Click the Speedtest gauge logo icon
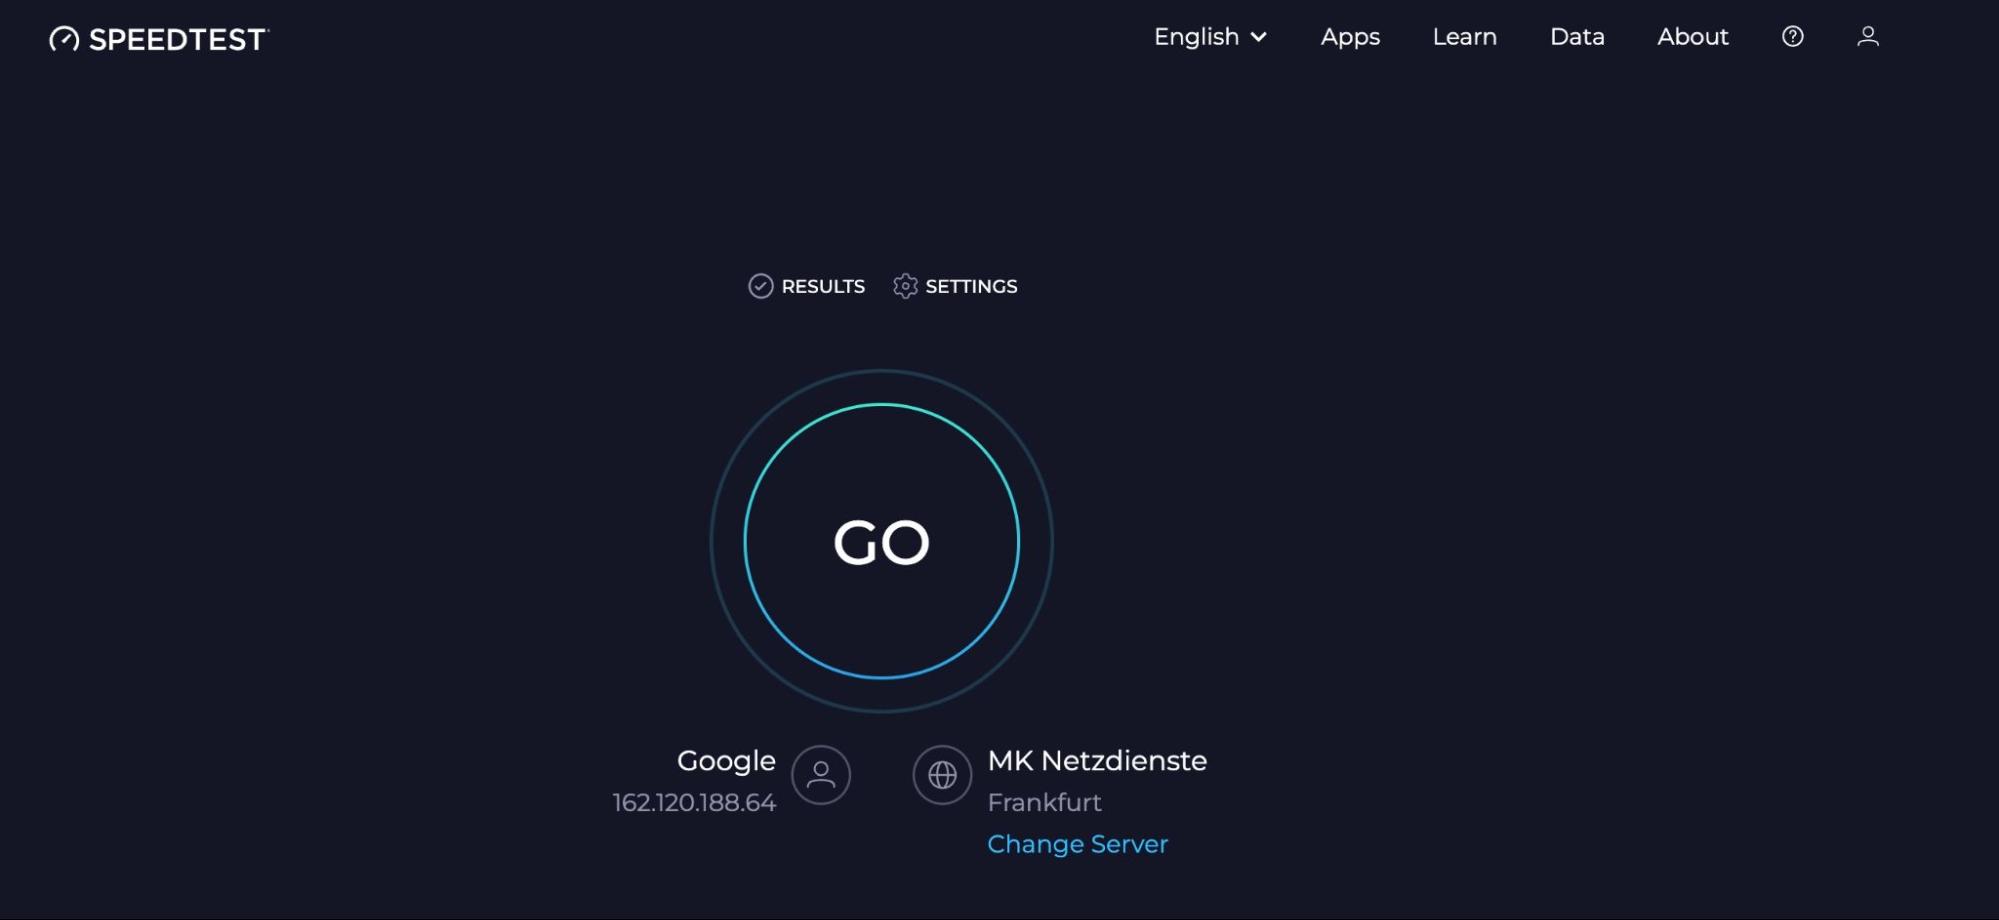1999x920 pixels. click(63, 38)
